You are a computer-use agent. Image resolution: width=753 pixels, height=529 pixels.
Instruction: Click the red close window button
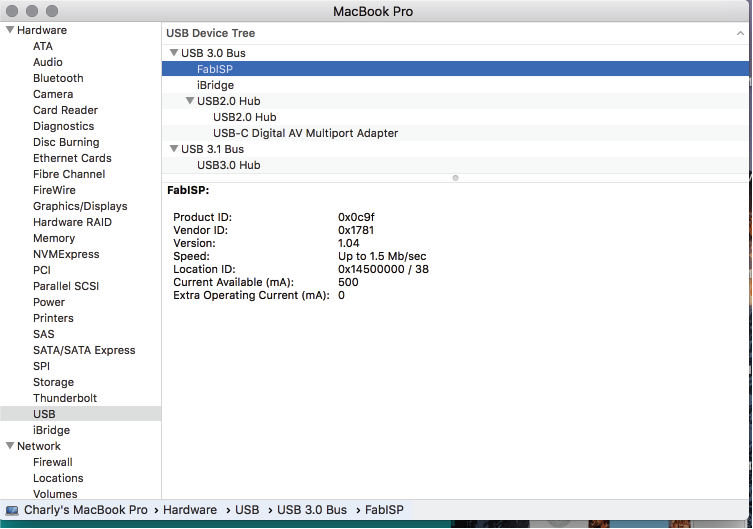(x=12, y=11)
